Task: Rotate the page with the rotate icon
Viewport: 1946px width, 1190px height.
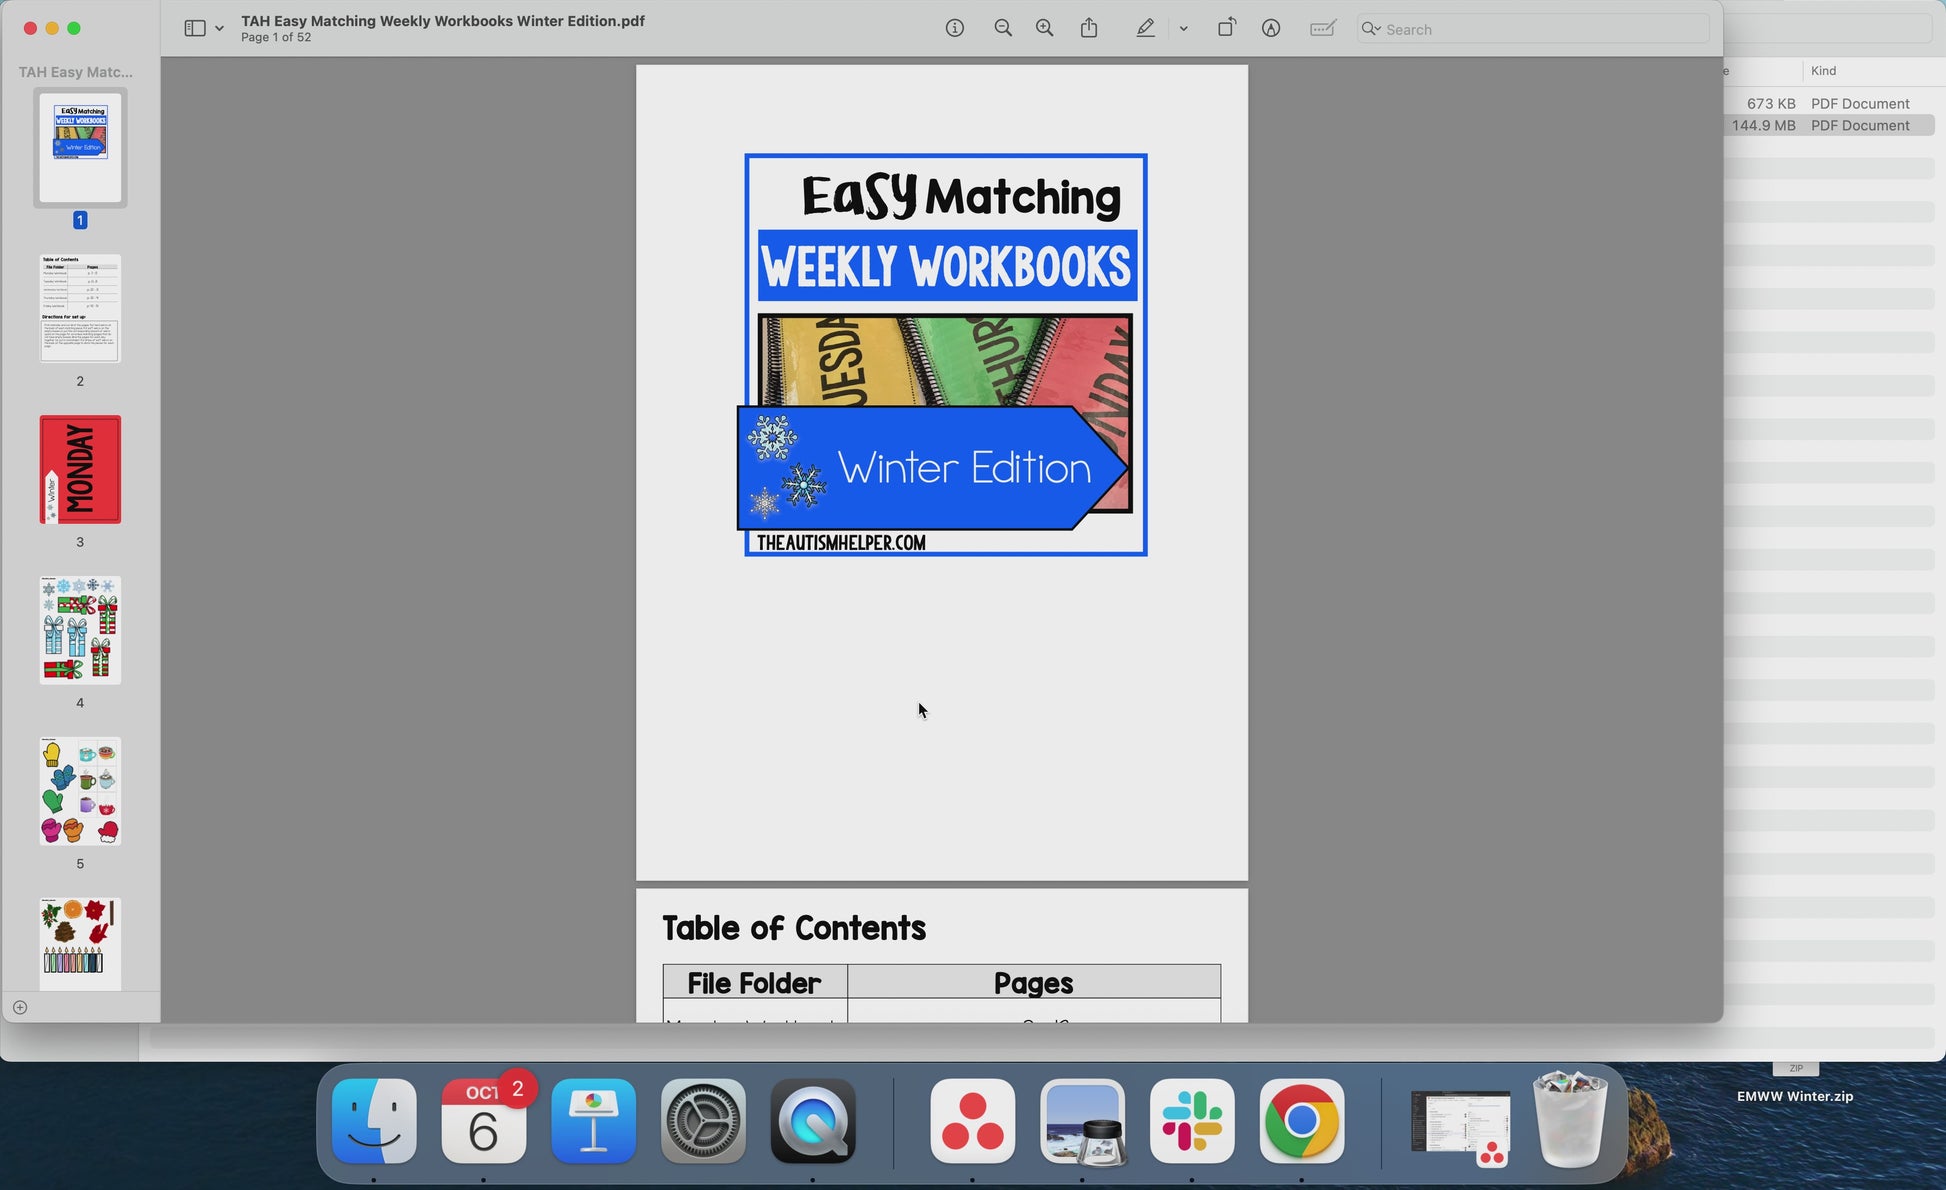Action: [1226, 29]
